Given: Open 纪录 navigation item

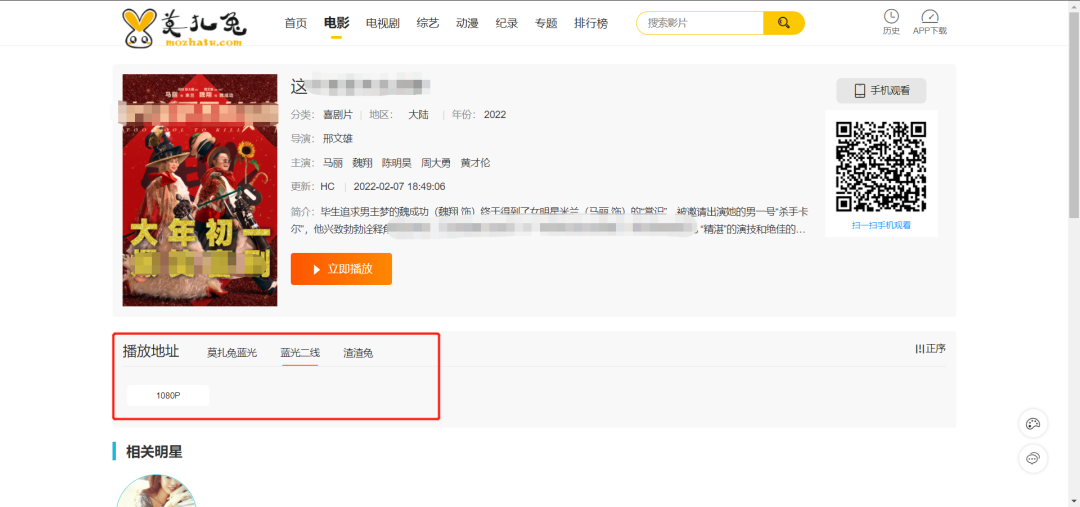Looking at the screenshot, I should pyautogui.click(x=506, y=23).
